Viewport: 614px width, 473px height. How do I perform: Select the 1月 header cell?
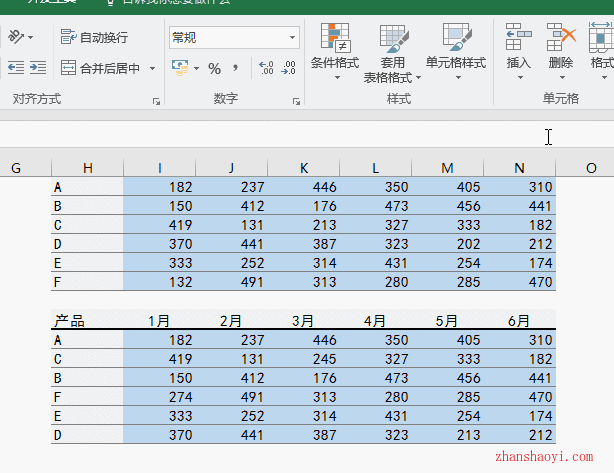pyautogui.click(x=159, y=321)
